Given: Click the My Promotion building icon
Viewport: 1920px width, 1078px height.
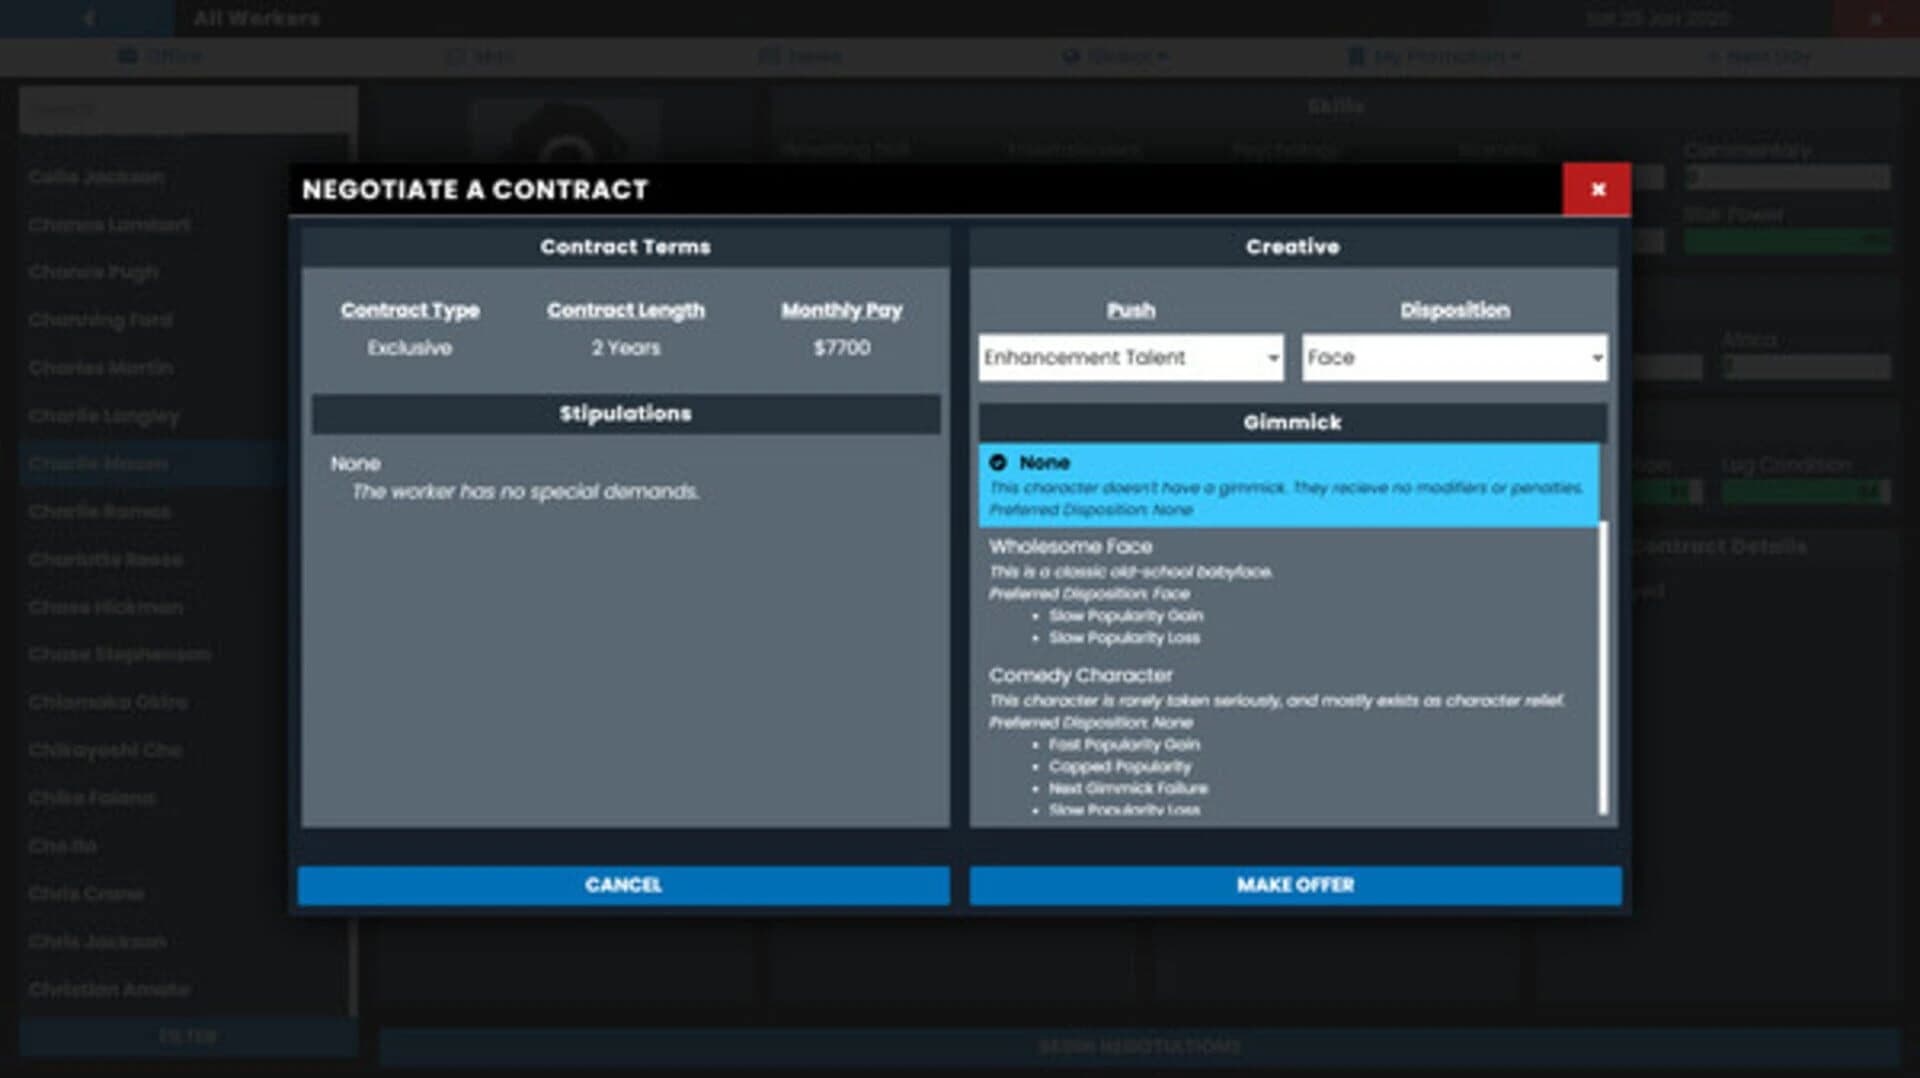Looking at the screenshot, I should point(1355,56).
